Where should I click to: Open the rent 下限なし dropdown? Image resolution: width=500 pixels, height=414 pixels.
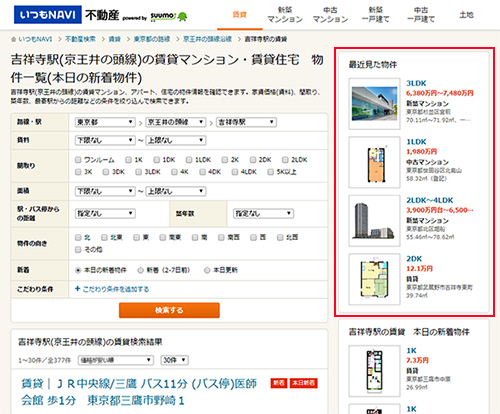(105, 140)
